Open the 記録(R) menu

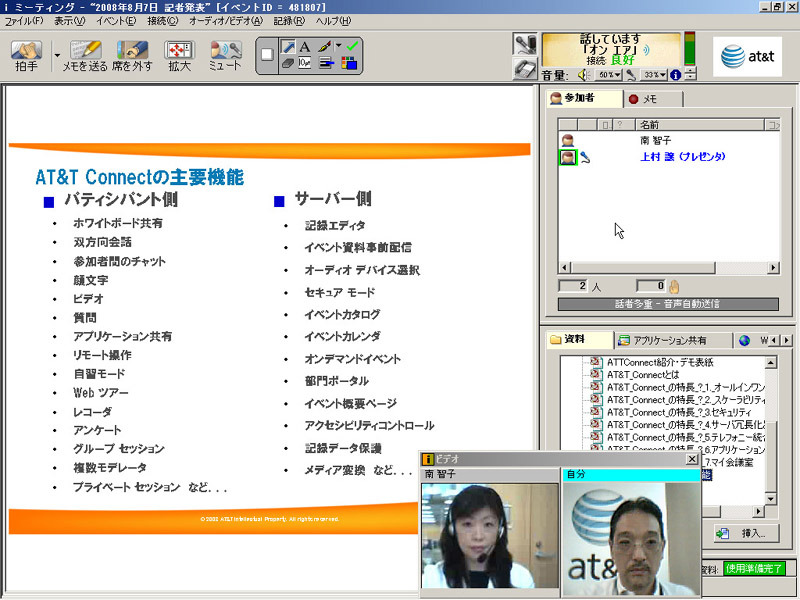[x=289, y=21]
